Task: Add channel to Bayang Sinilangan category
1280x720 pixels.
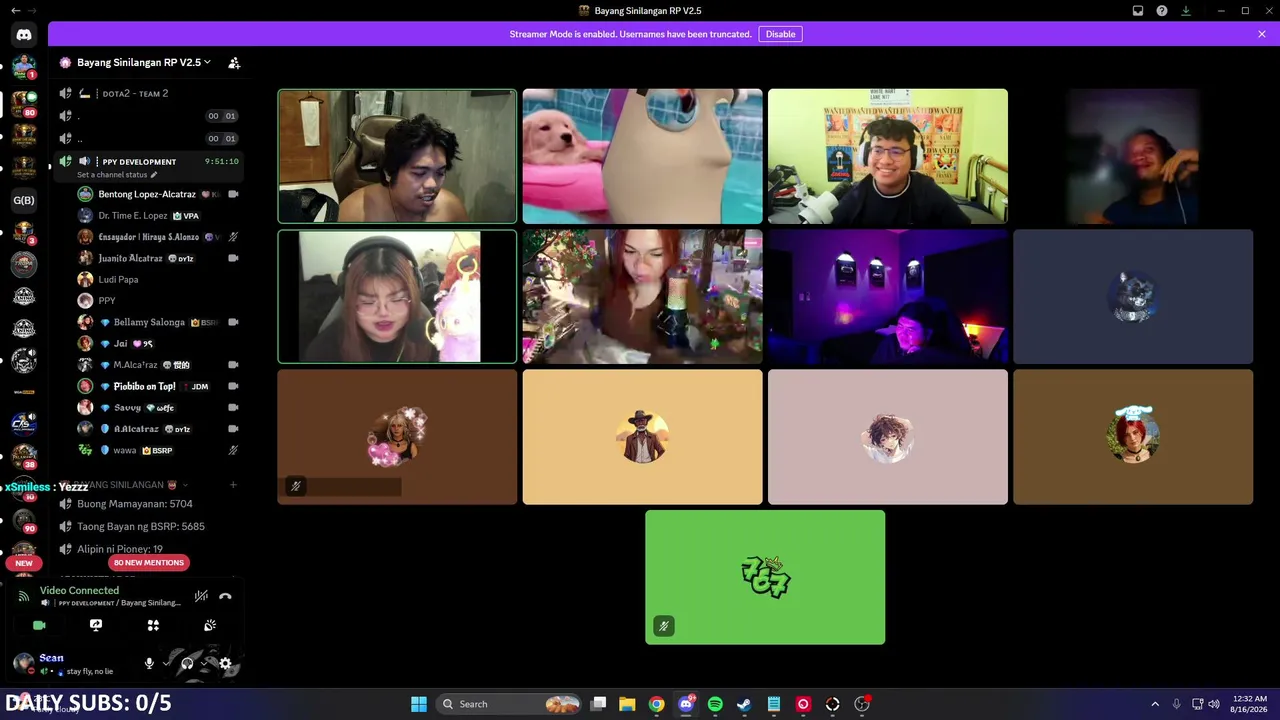Action: pyautogui.click(x=233, y=485)
